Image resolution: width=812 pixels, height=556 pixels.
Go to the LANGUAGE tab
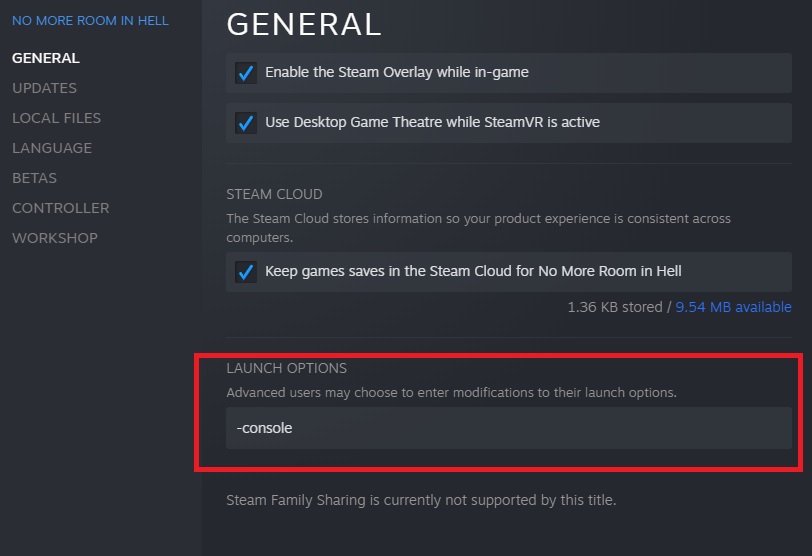point(52,148)
